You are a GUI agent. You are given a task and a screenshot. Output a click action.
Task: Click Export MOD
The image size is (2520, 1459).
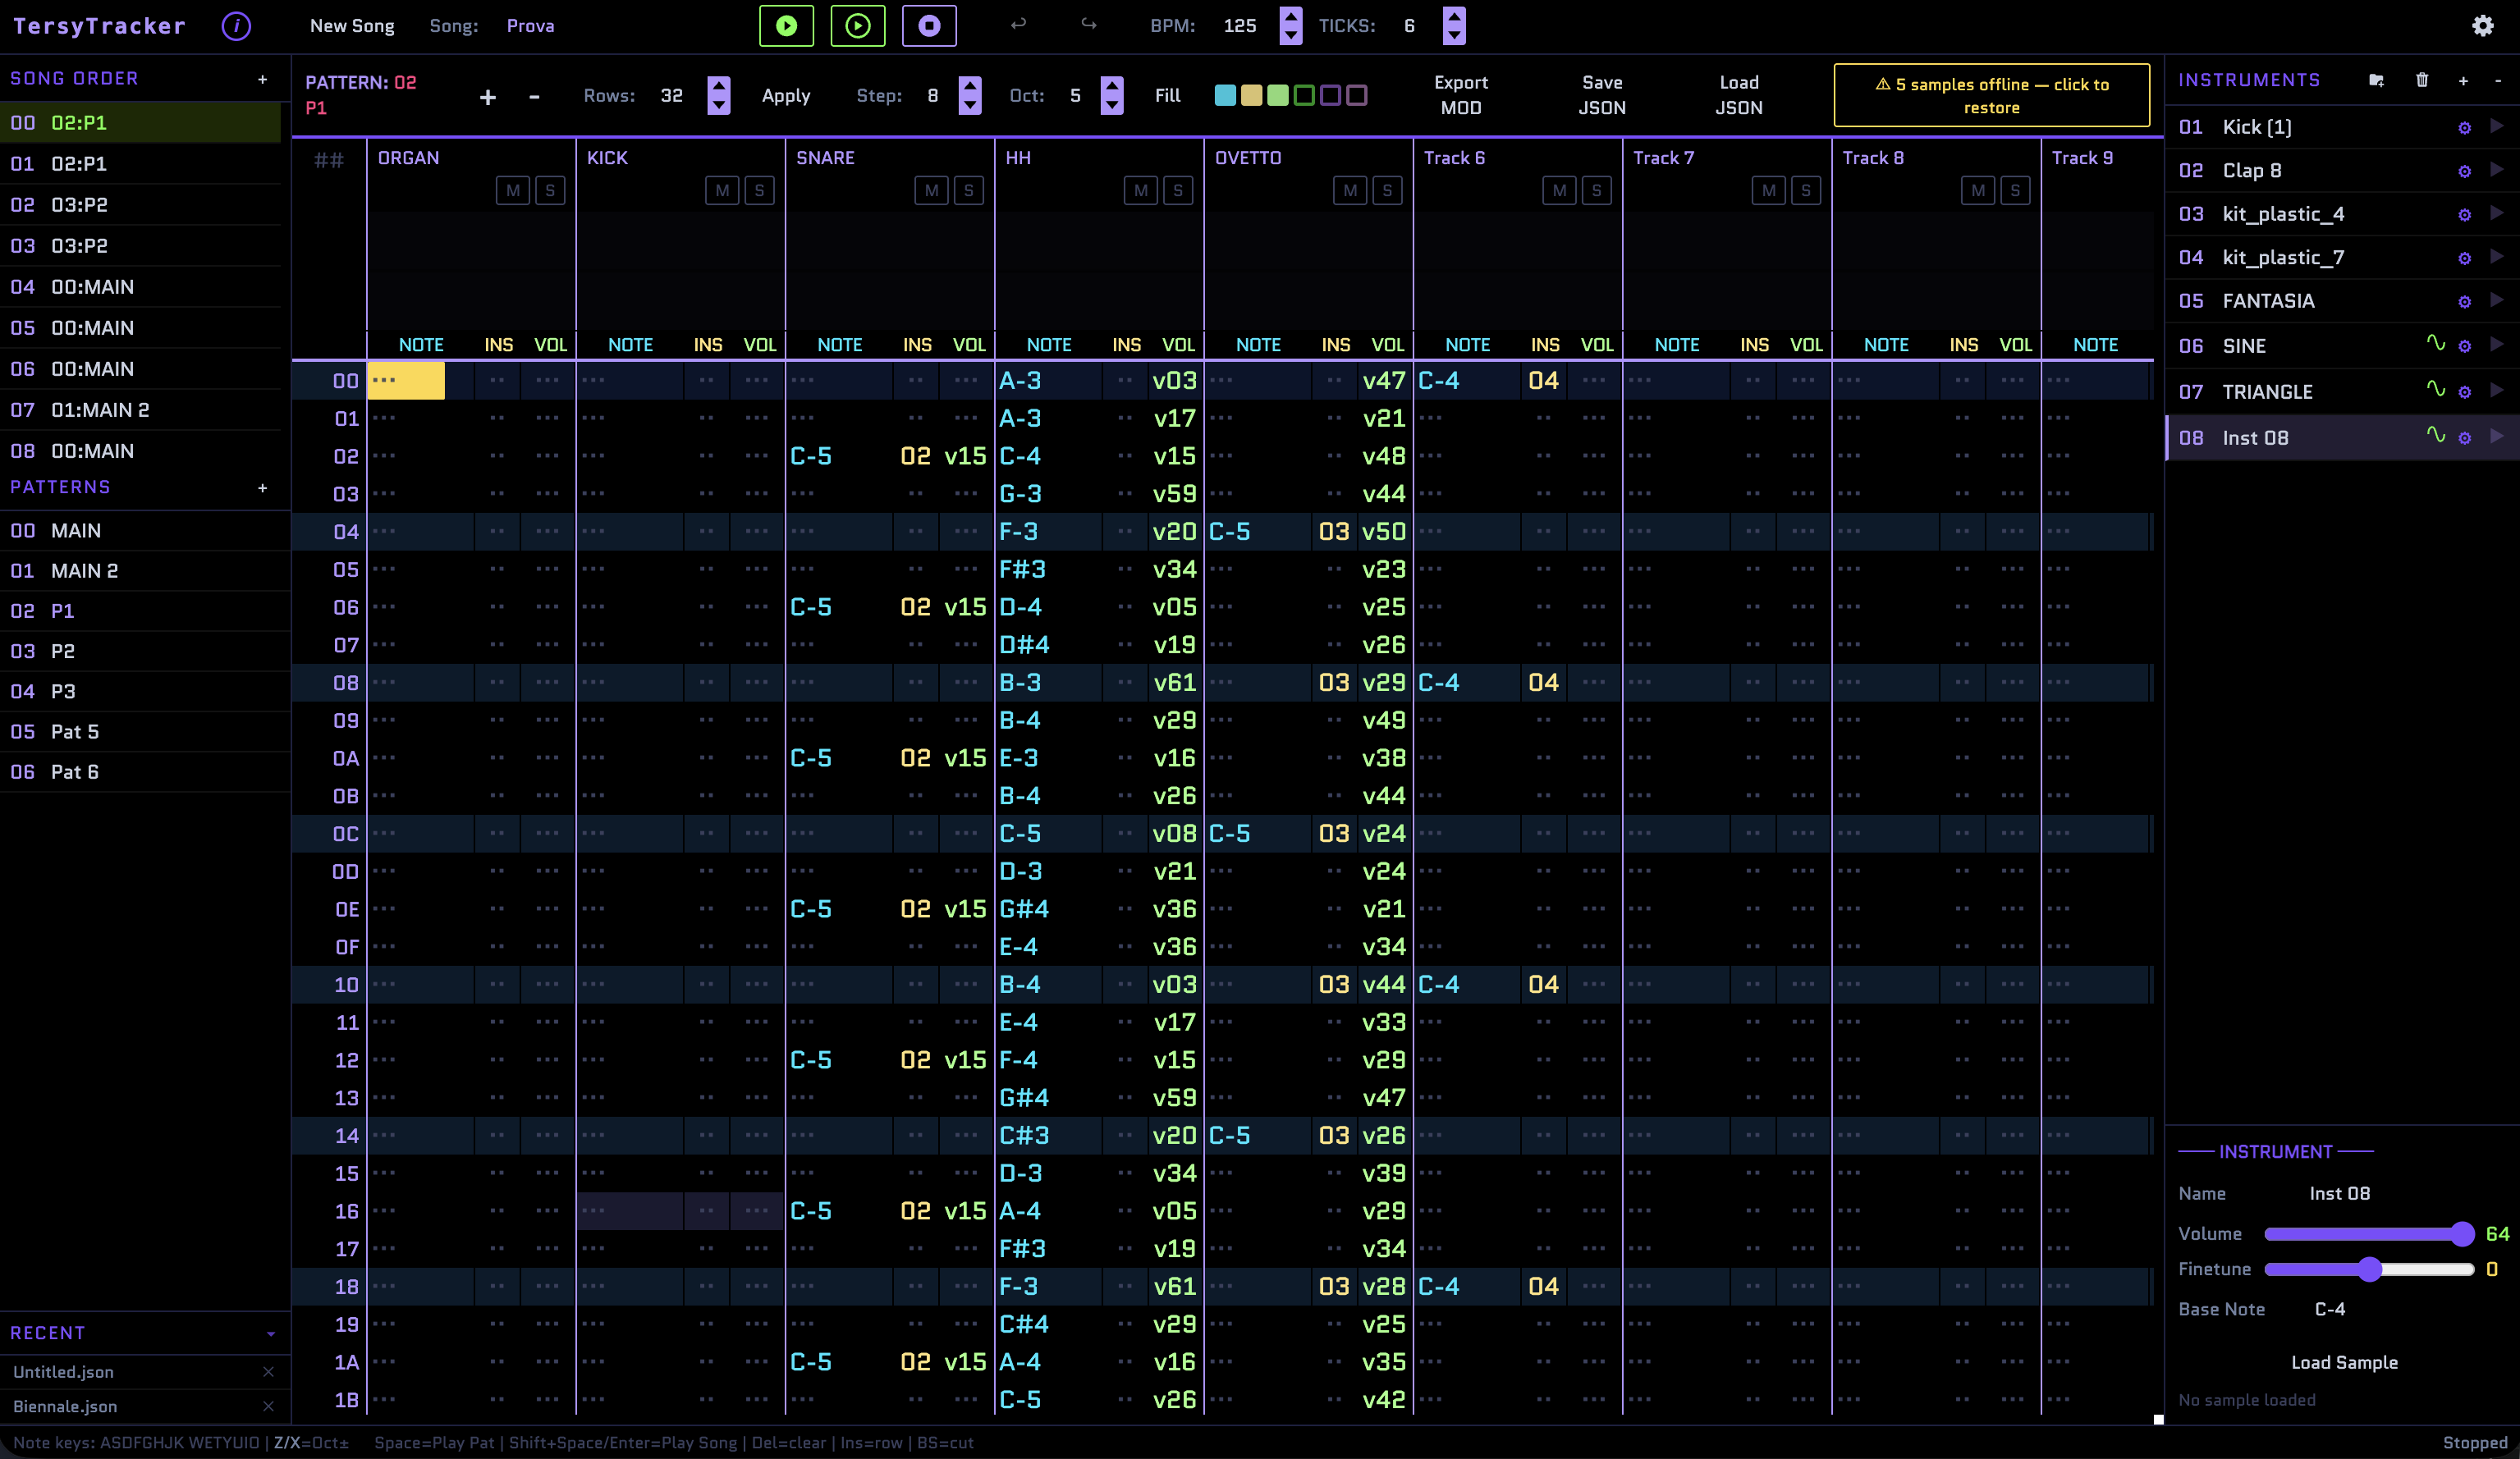coord(1461,95)
